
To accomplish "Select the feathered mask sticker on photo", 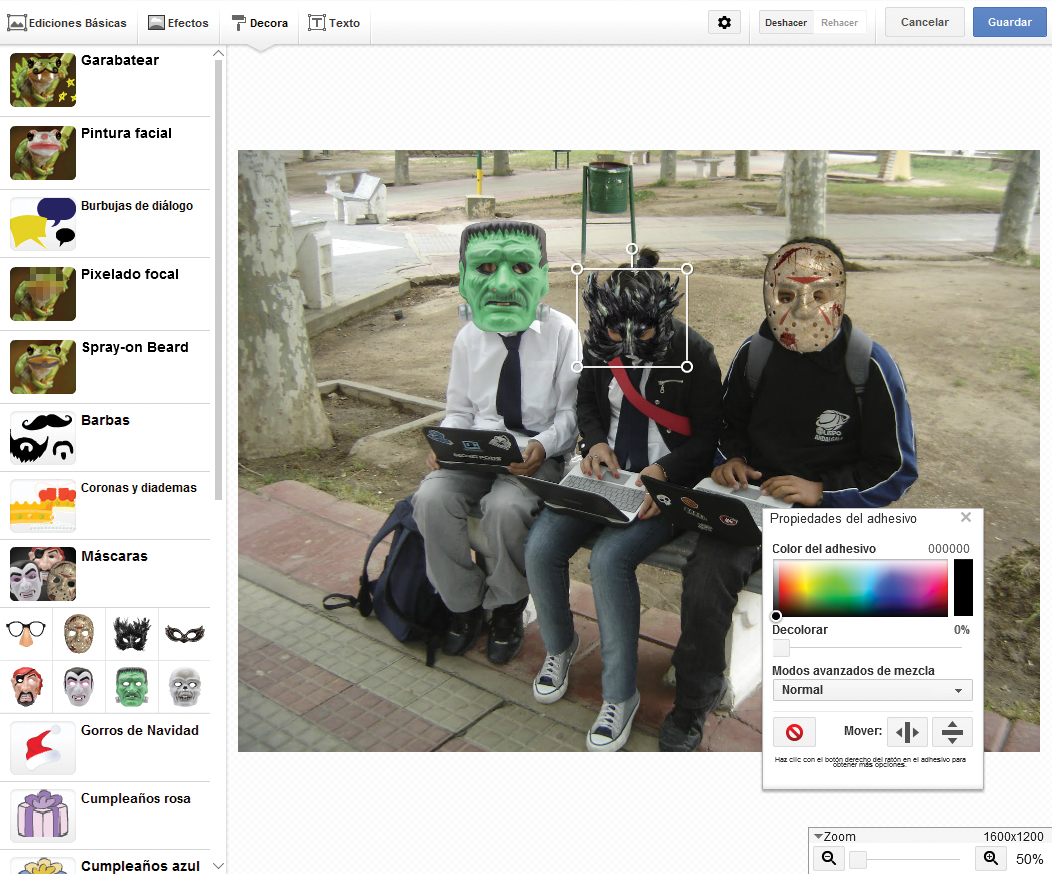I will point(632,318).
